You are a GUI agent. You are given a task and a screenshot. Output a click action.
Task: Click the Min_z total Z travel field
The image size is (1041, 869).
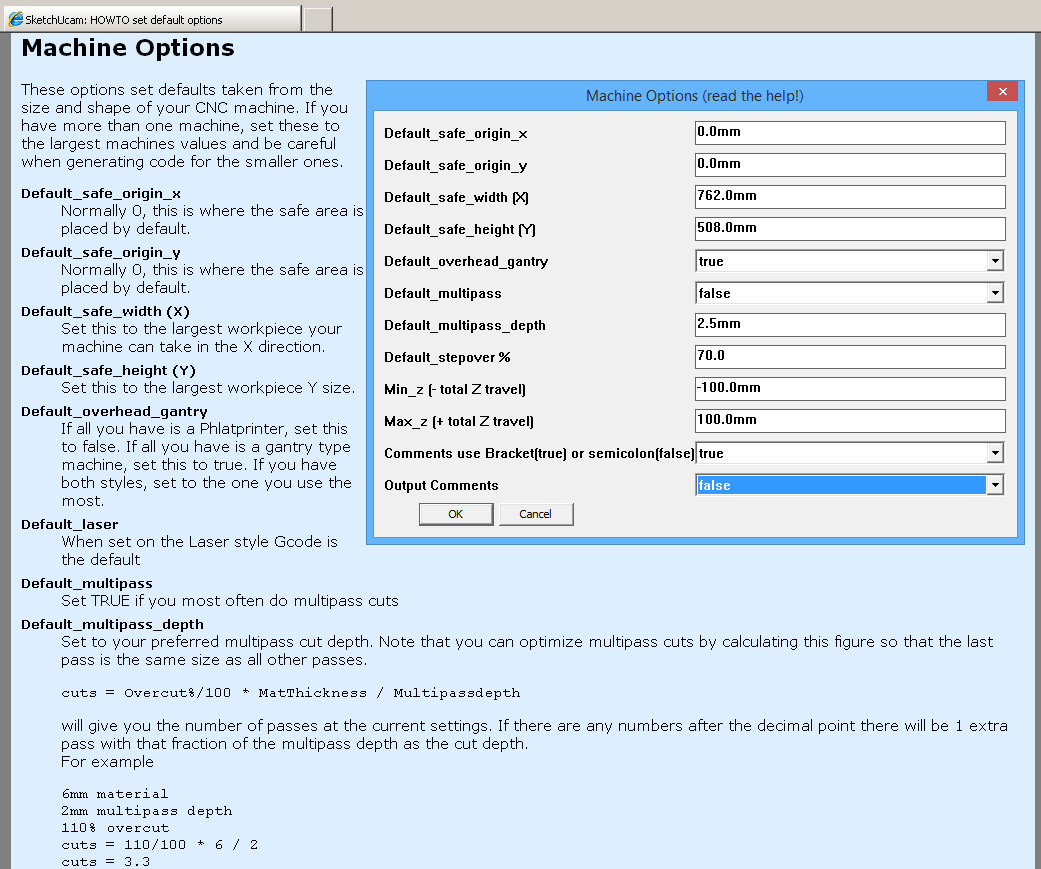(x=849, y=389)
